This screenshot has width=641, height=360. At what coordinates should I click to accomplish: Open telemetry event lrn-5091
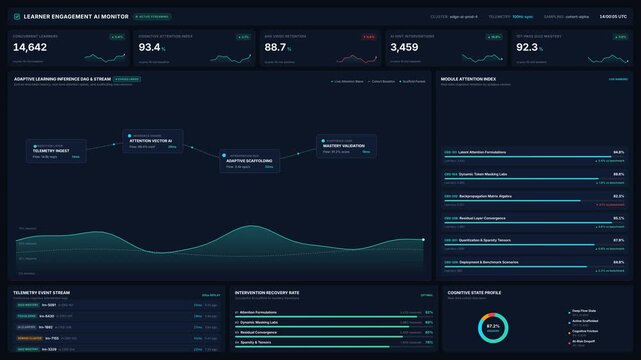tap(117, 305)
